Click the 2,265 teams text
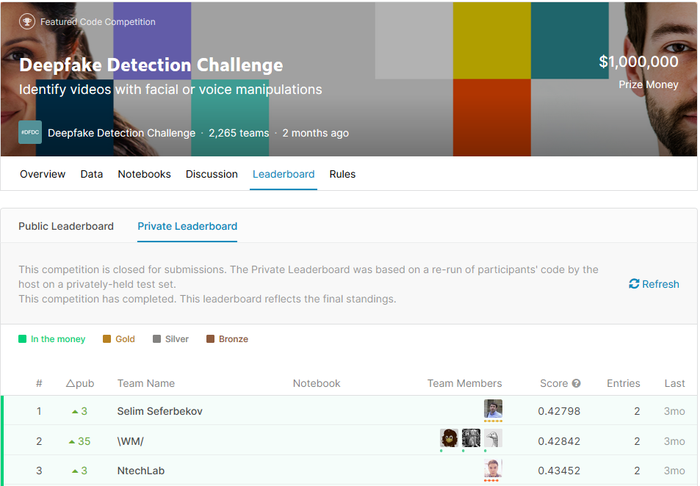Viewport: 700px width, 486px height. click(x=239, y=133)
